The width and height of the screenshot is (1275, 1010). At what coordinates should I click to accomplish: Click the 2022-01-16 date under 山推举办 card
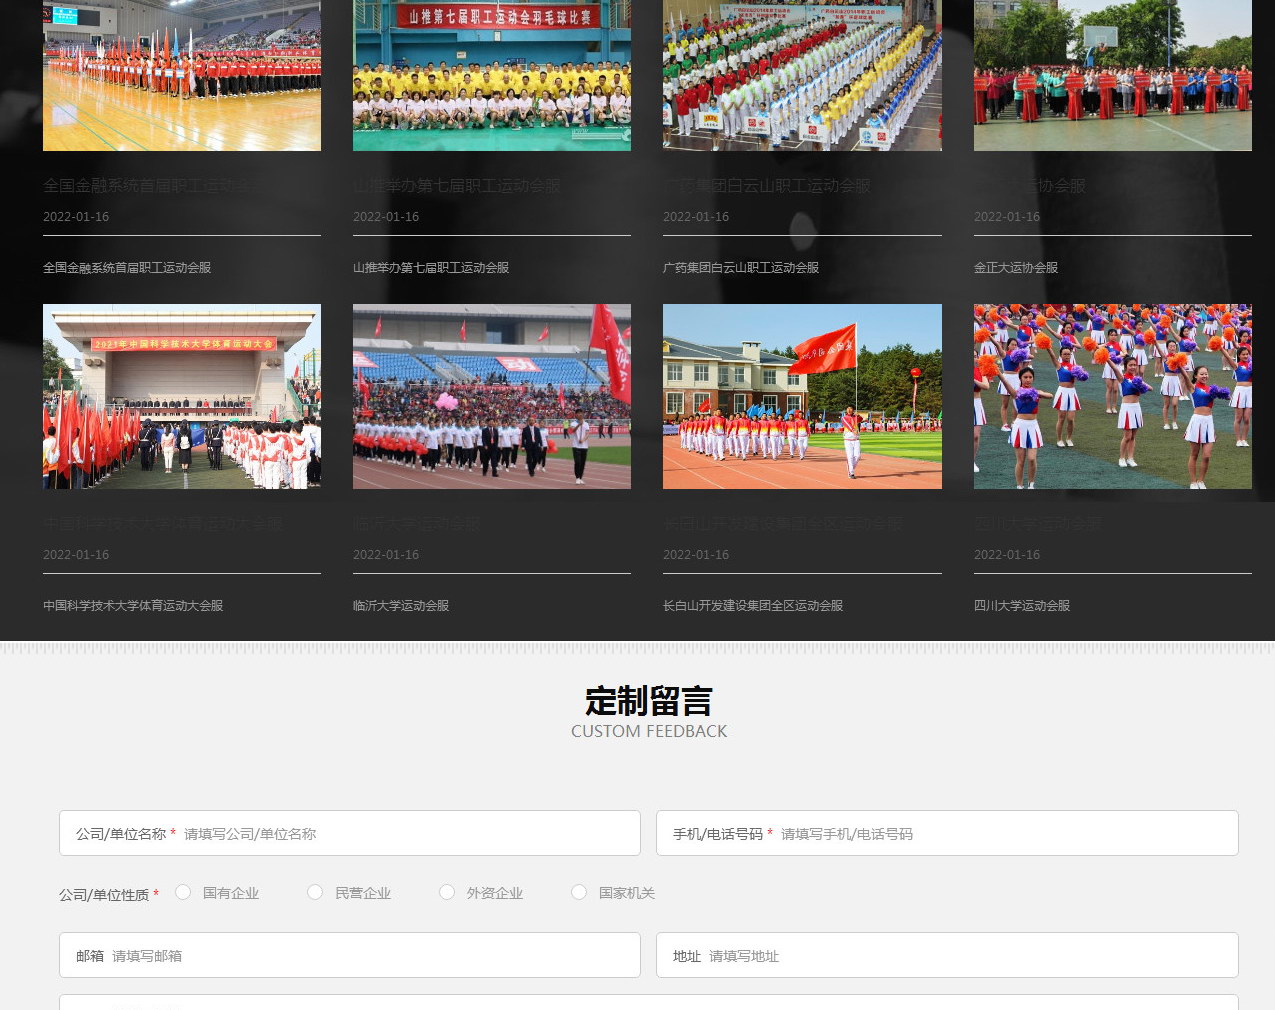point(386,217)
